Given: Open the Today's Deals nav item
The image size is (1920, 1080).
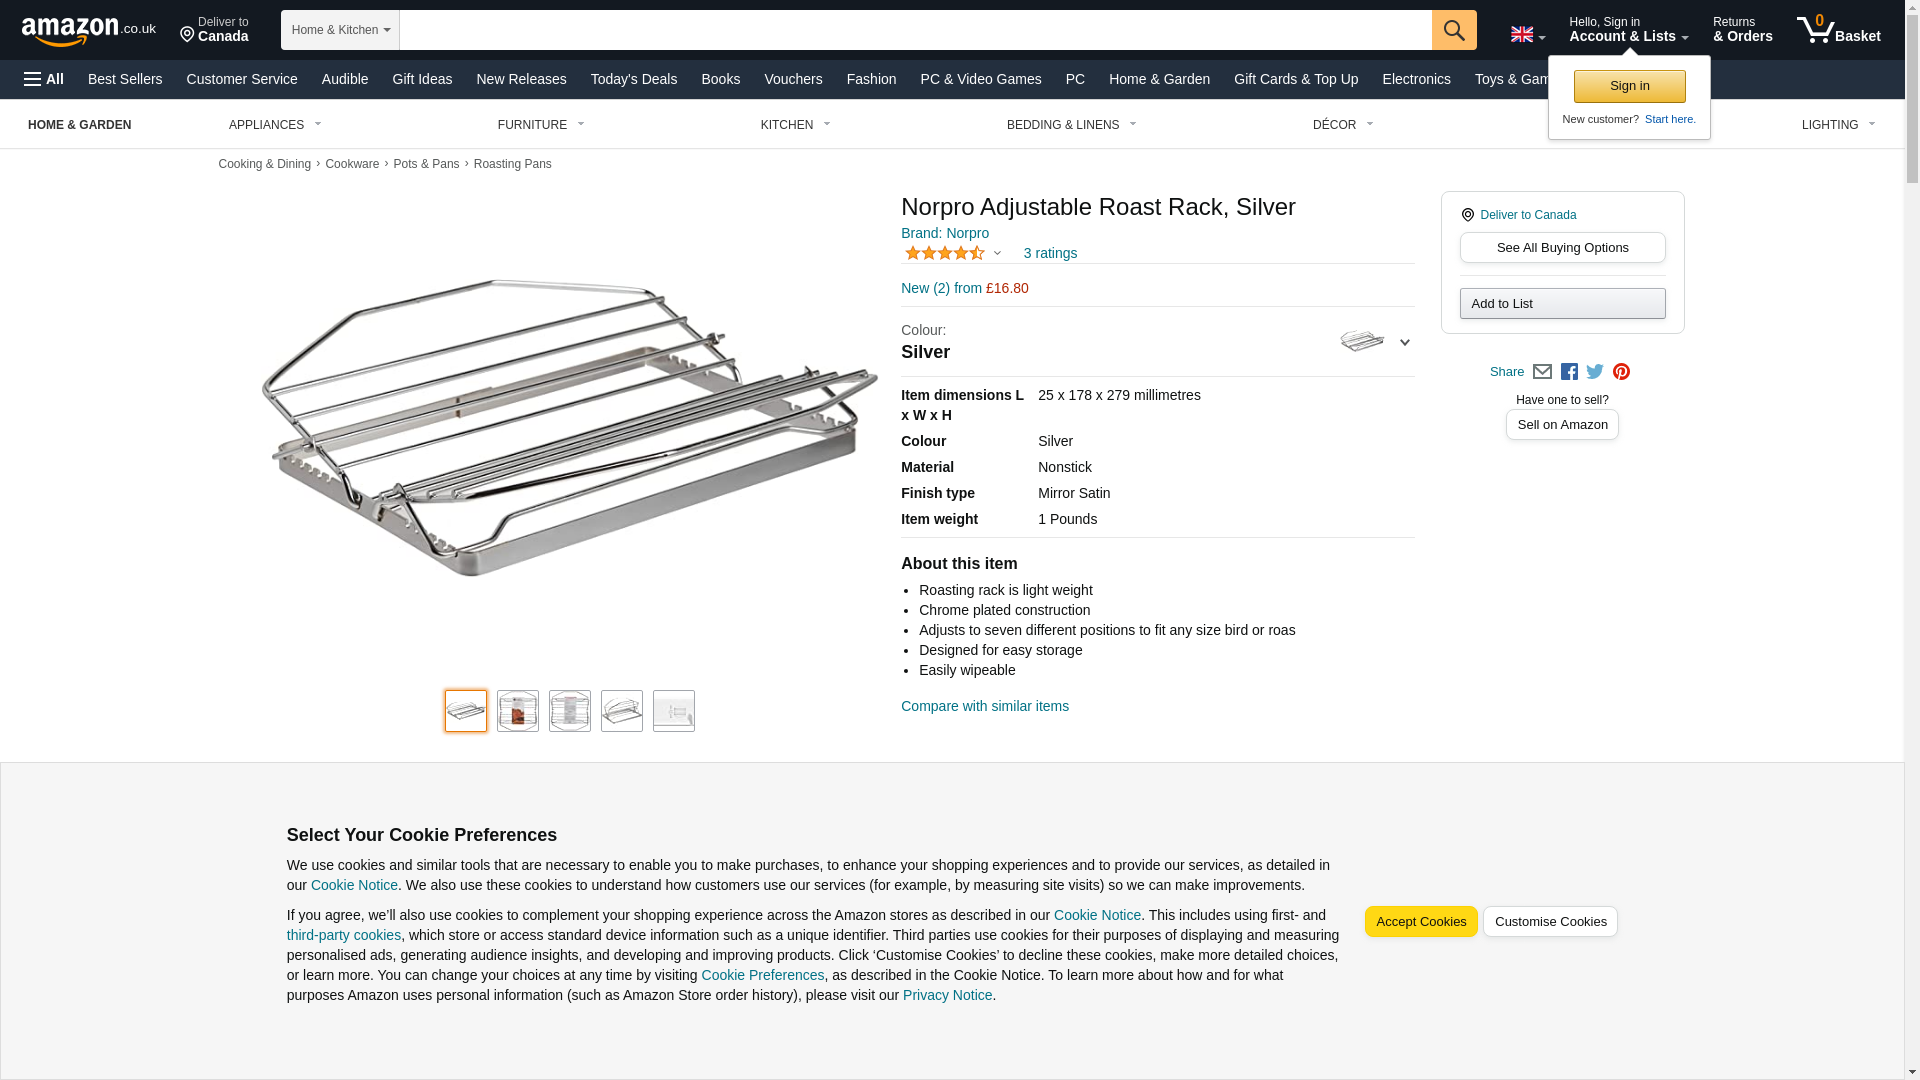Looking at the screenshot, I should (x=633, y=79).
